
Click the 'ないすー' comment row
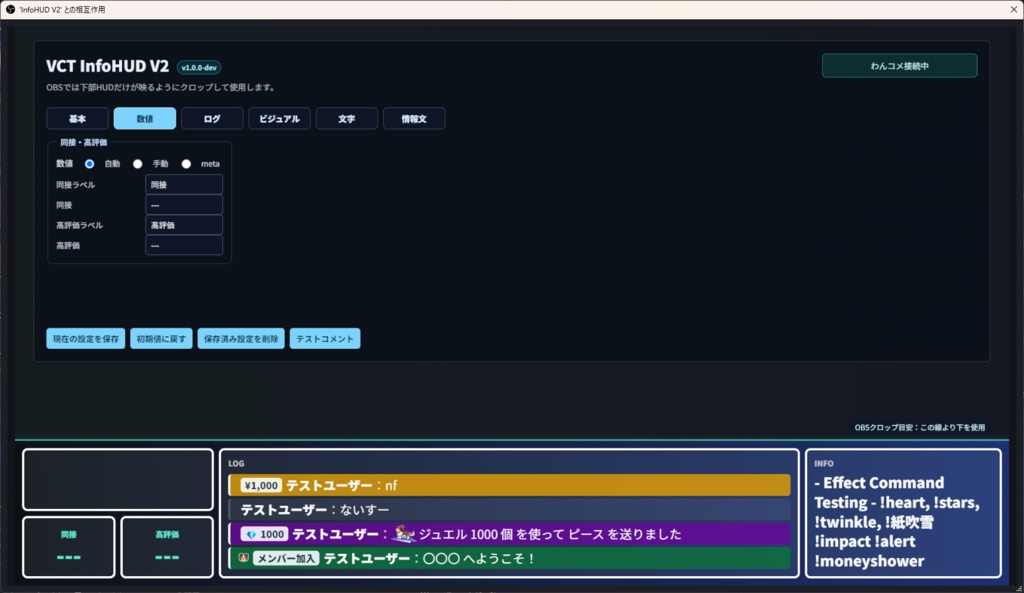click(x=509, y=509)
